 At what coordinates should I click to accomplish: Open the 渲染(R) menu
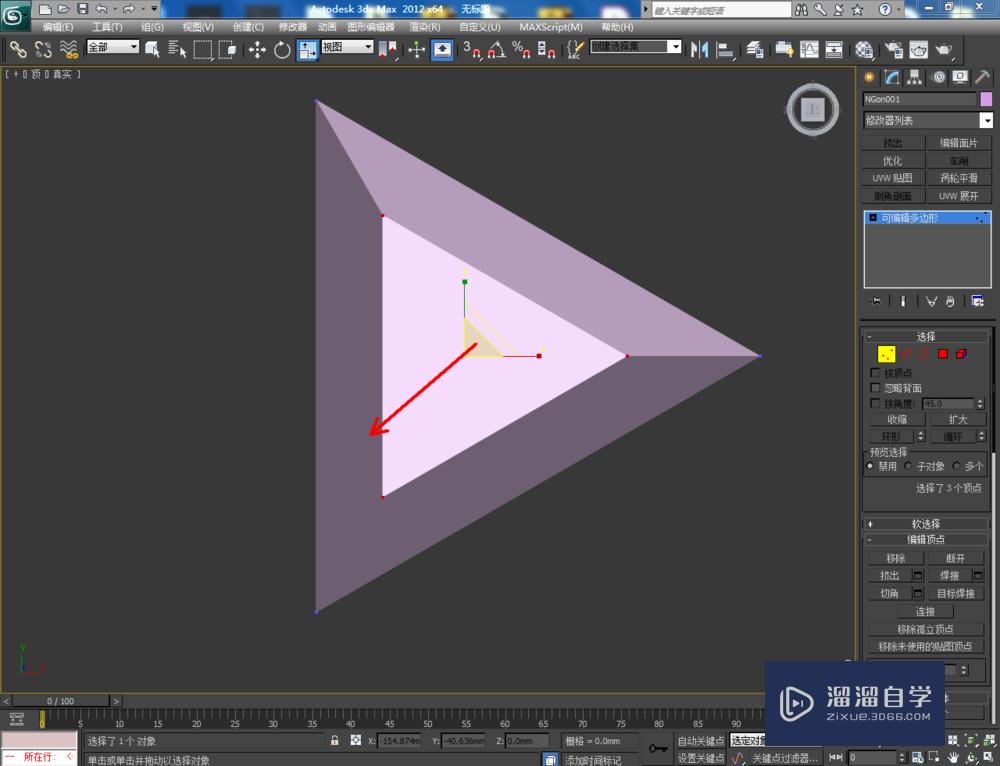click(x=423, y=27)
